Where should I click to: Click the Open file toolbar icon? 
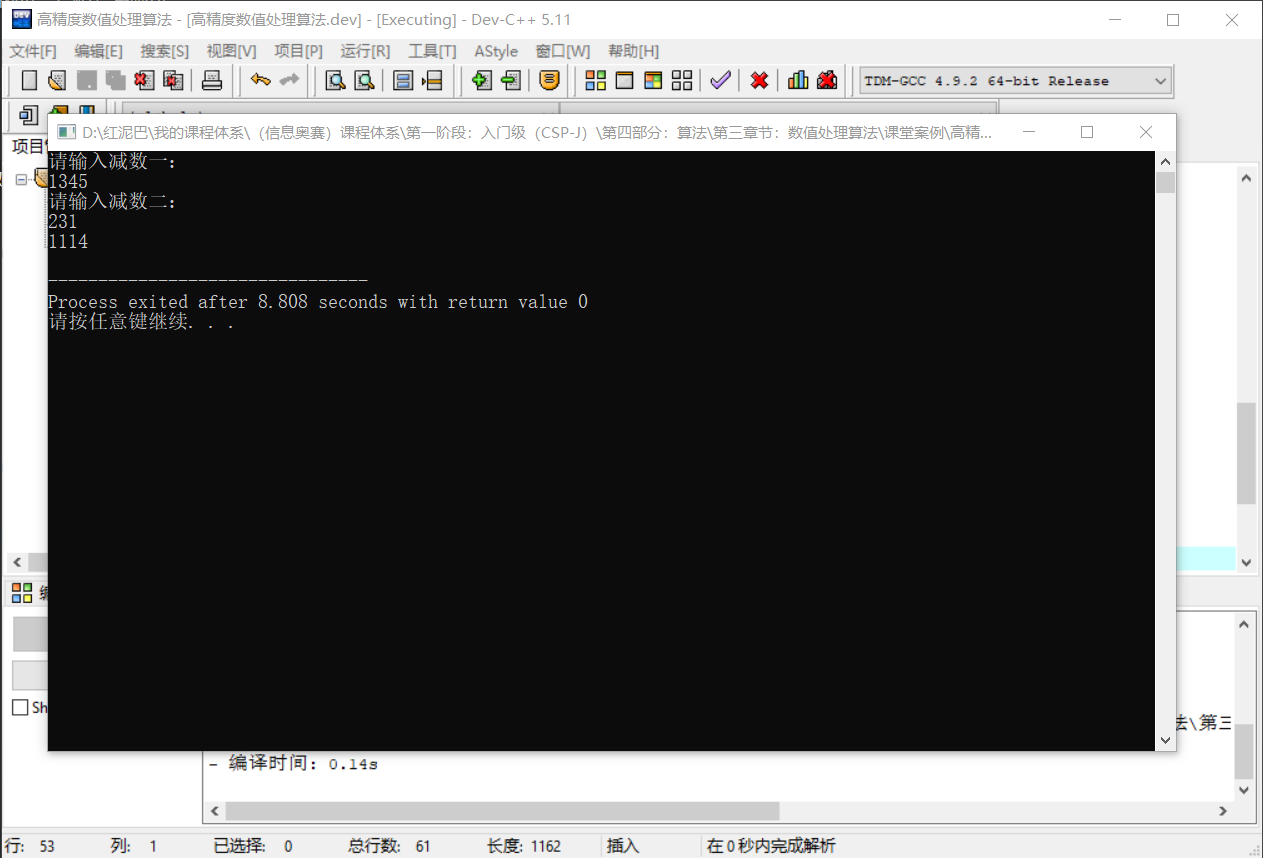pyautogui.click(x=57, y=81)
